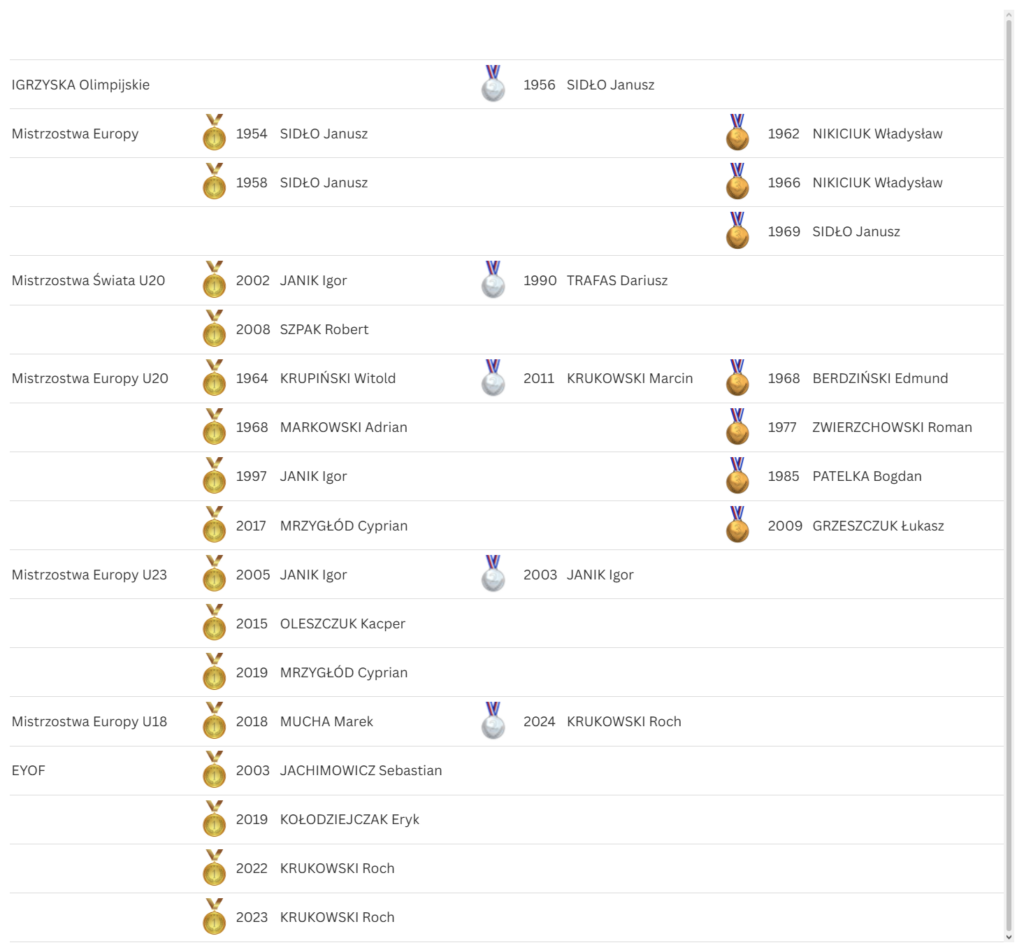Click the Mistrzostwa Europy U23 label
The image size is (1024, 952).
tap(89, 575)
